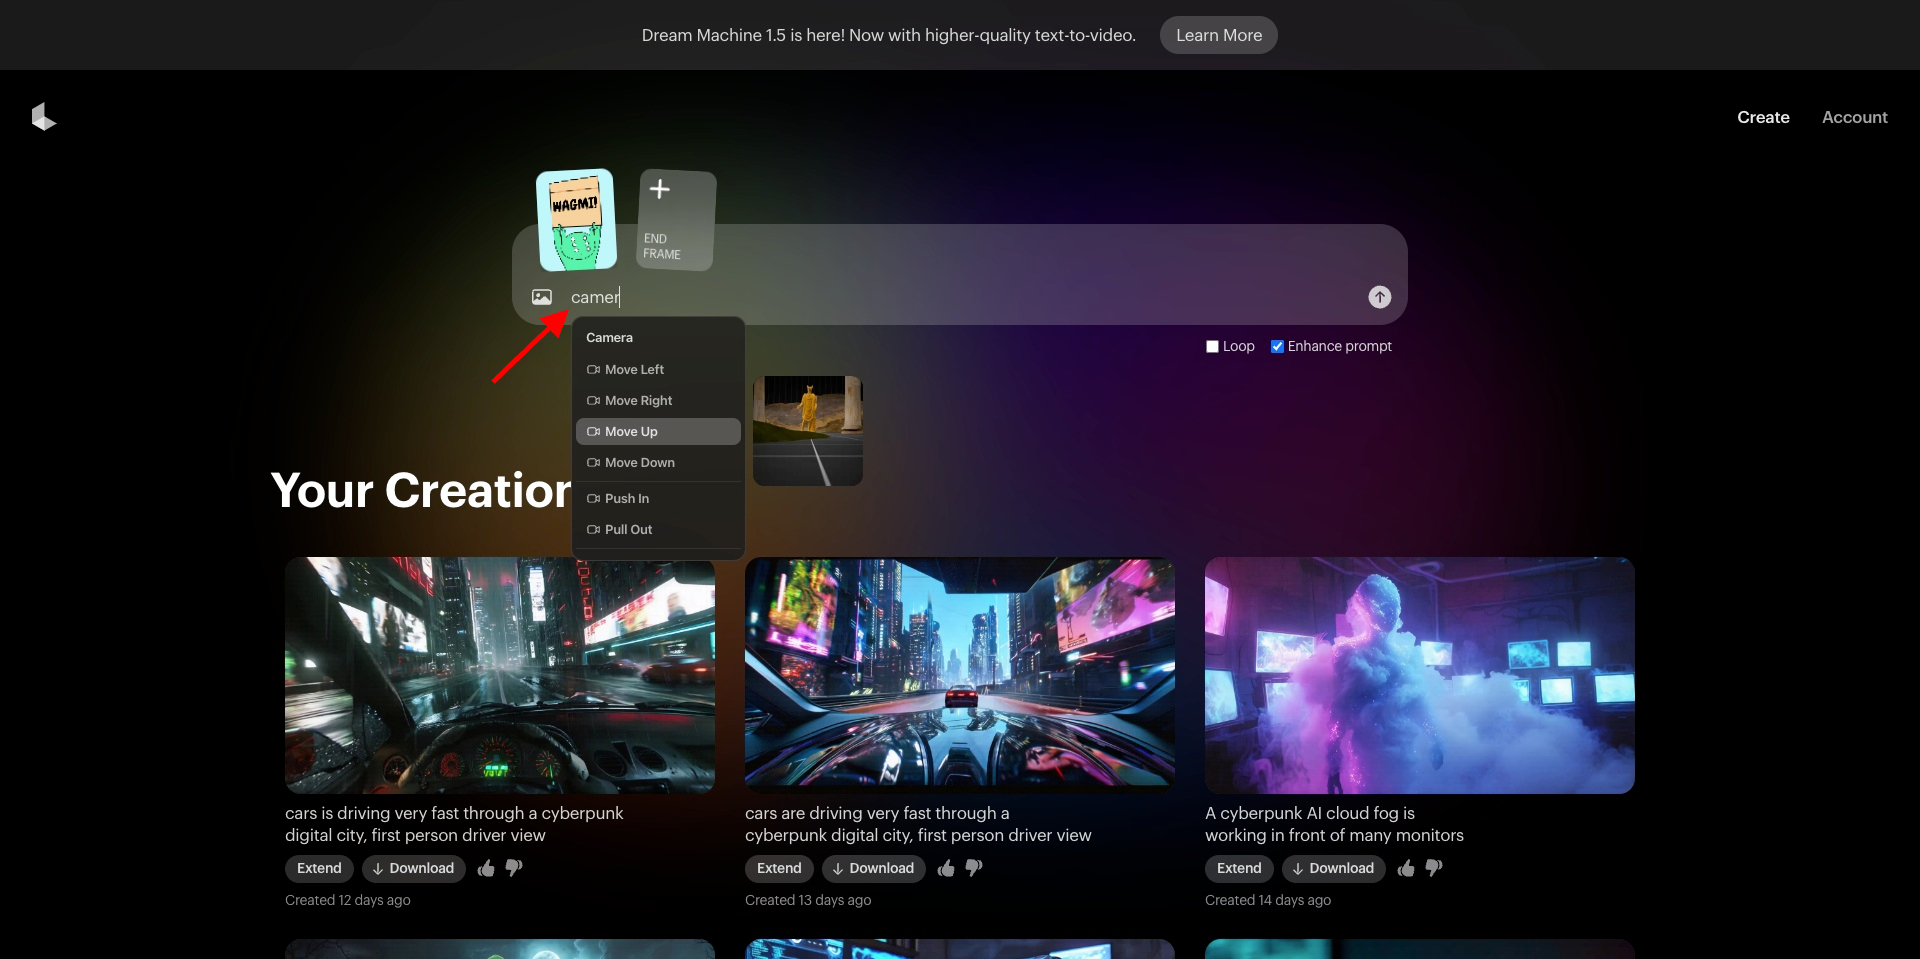Download the AI cloud fog video
This screenshot has width=1920, height=959.
tap(1333, 868)
